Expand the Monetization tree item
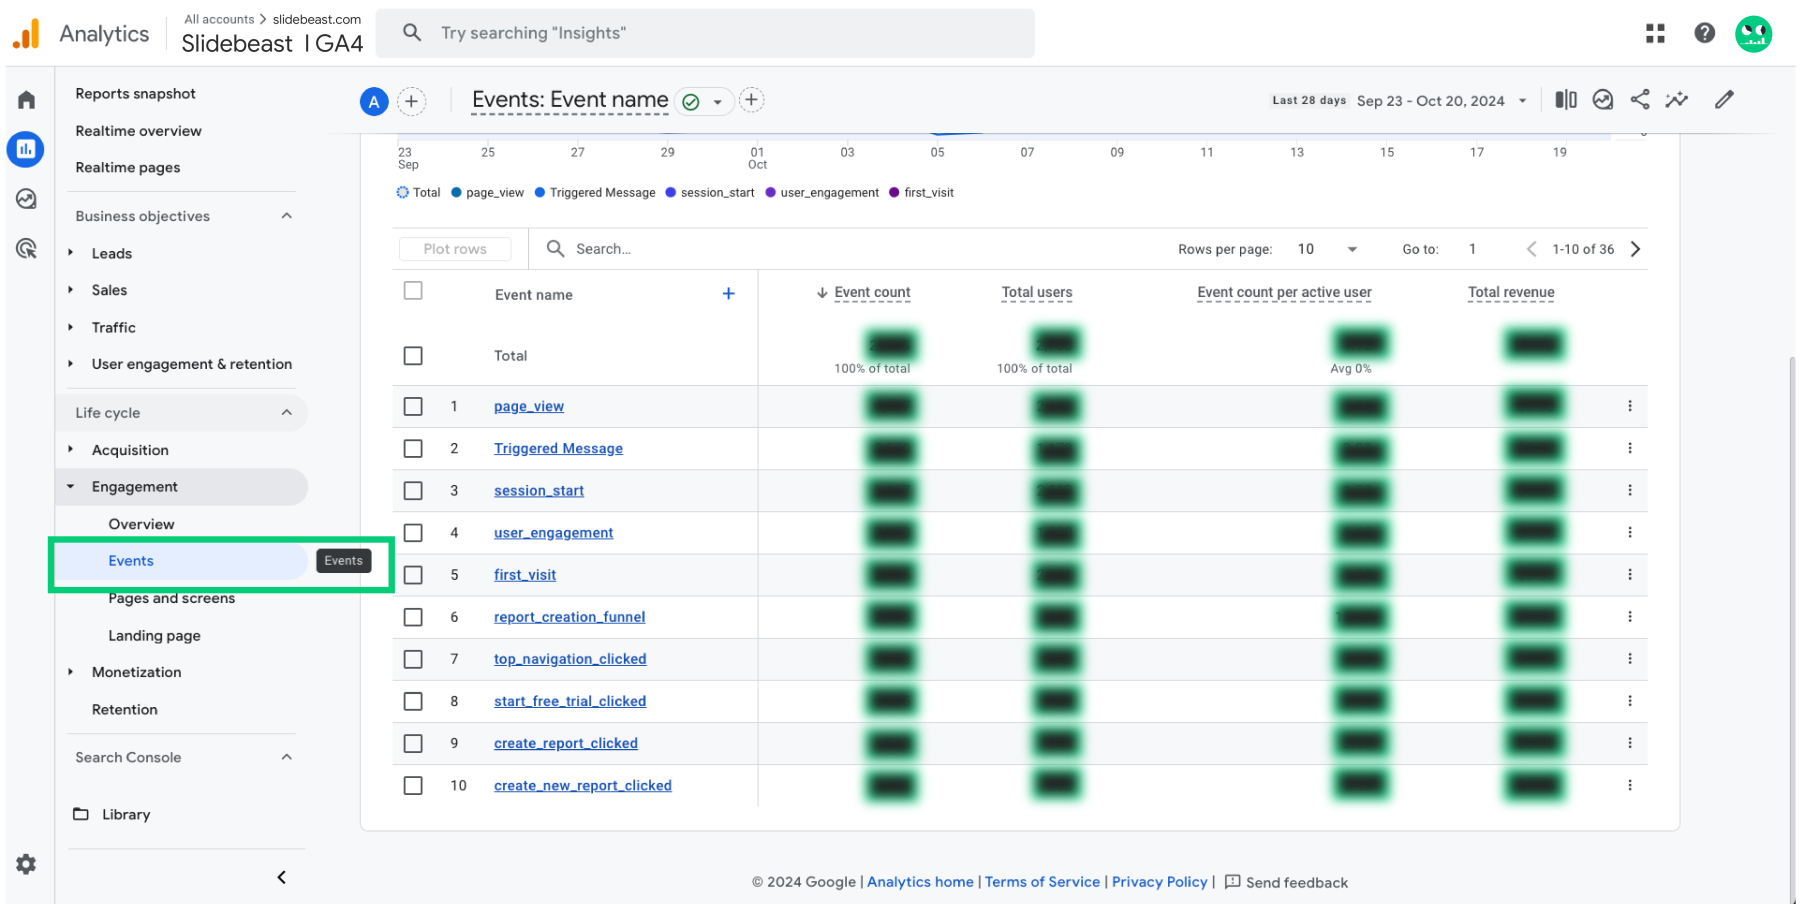This screenshot has width=1800, height=904. click(71, 671)
